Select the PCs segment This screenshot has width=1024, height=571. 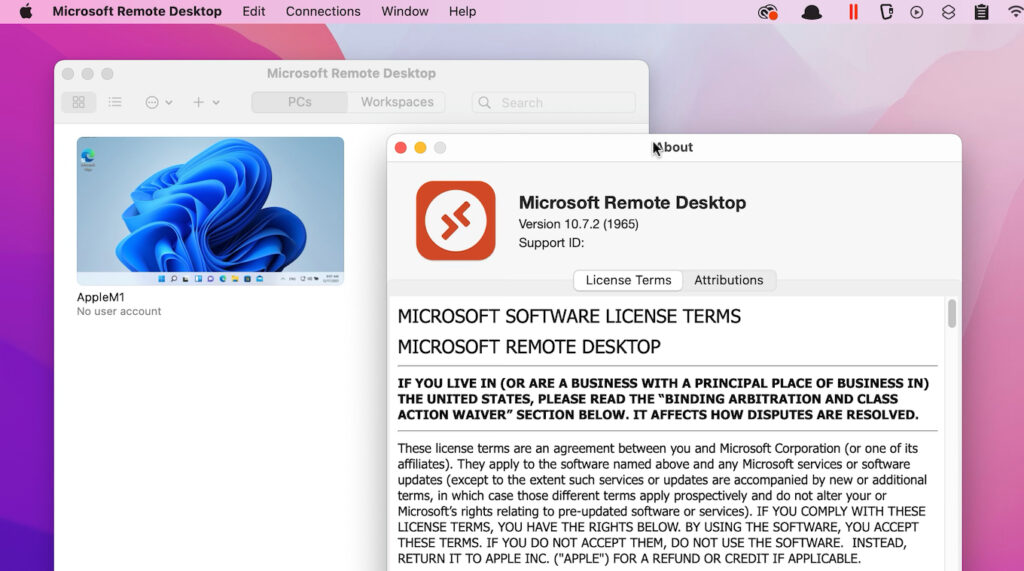click(299, 102)
